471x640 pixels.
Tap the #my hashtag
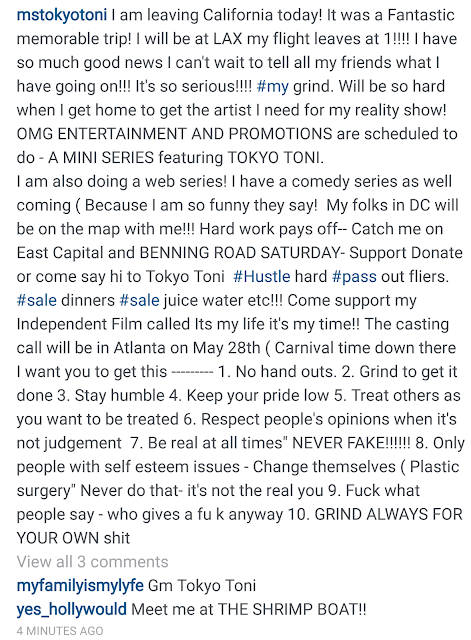point(273,86)
